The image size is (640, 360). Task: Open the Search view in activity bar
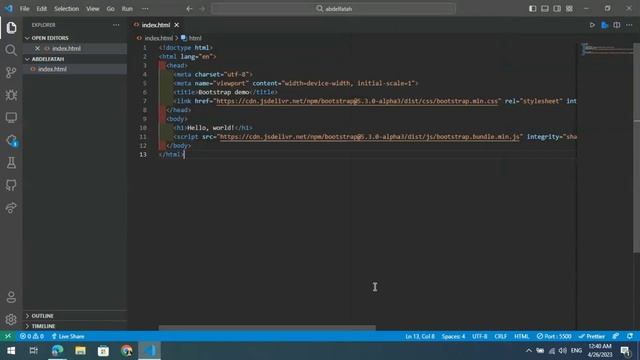11,50
